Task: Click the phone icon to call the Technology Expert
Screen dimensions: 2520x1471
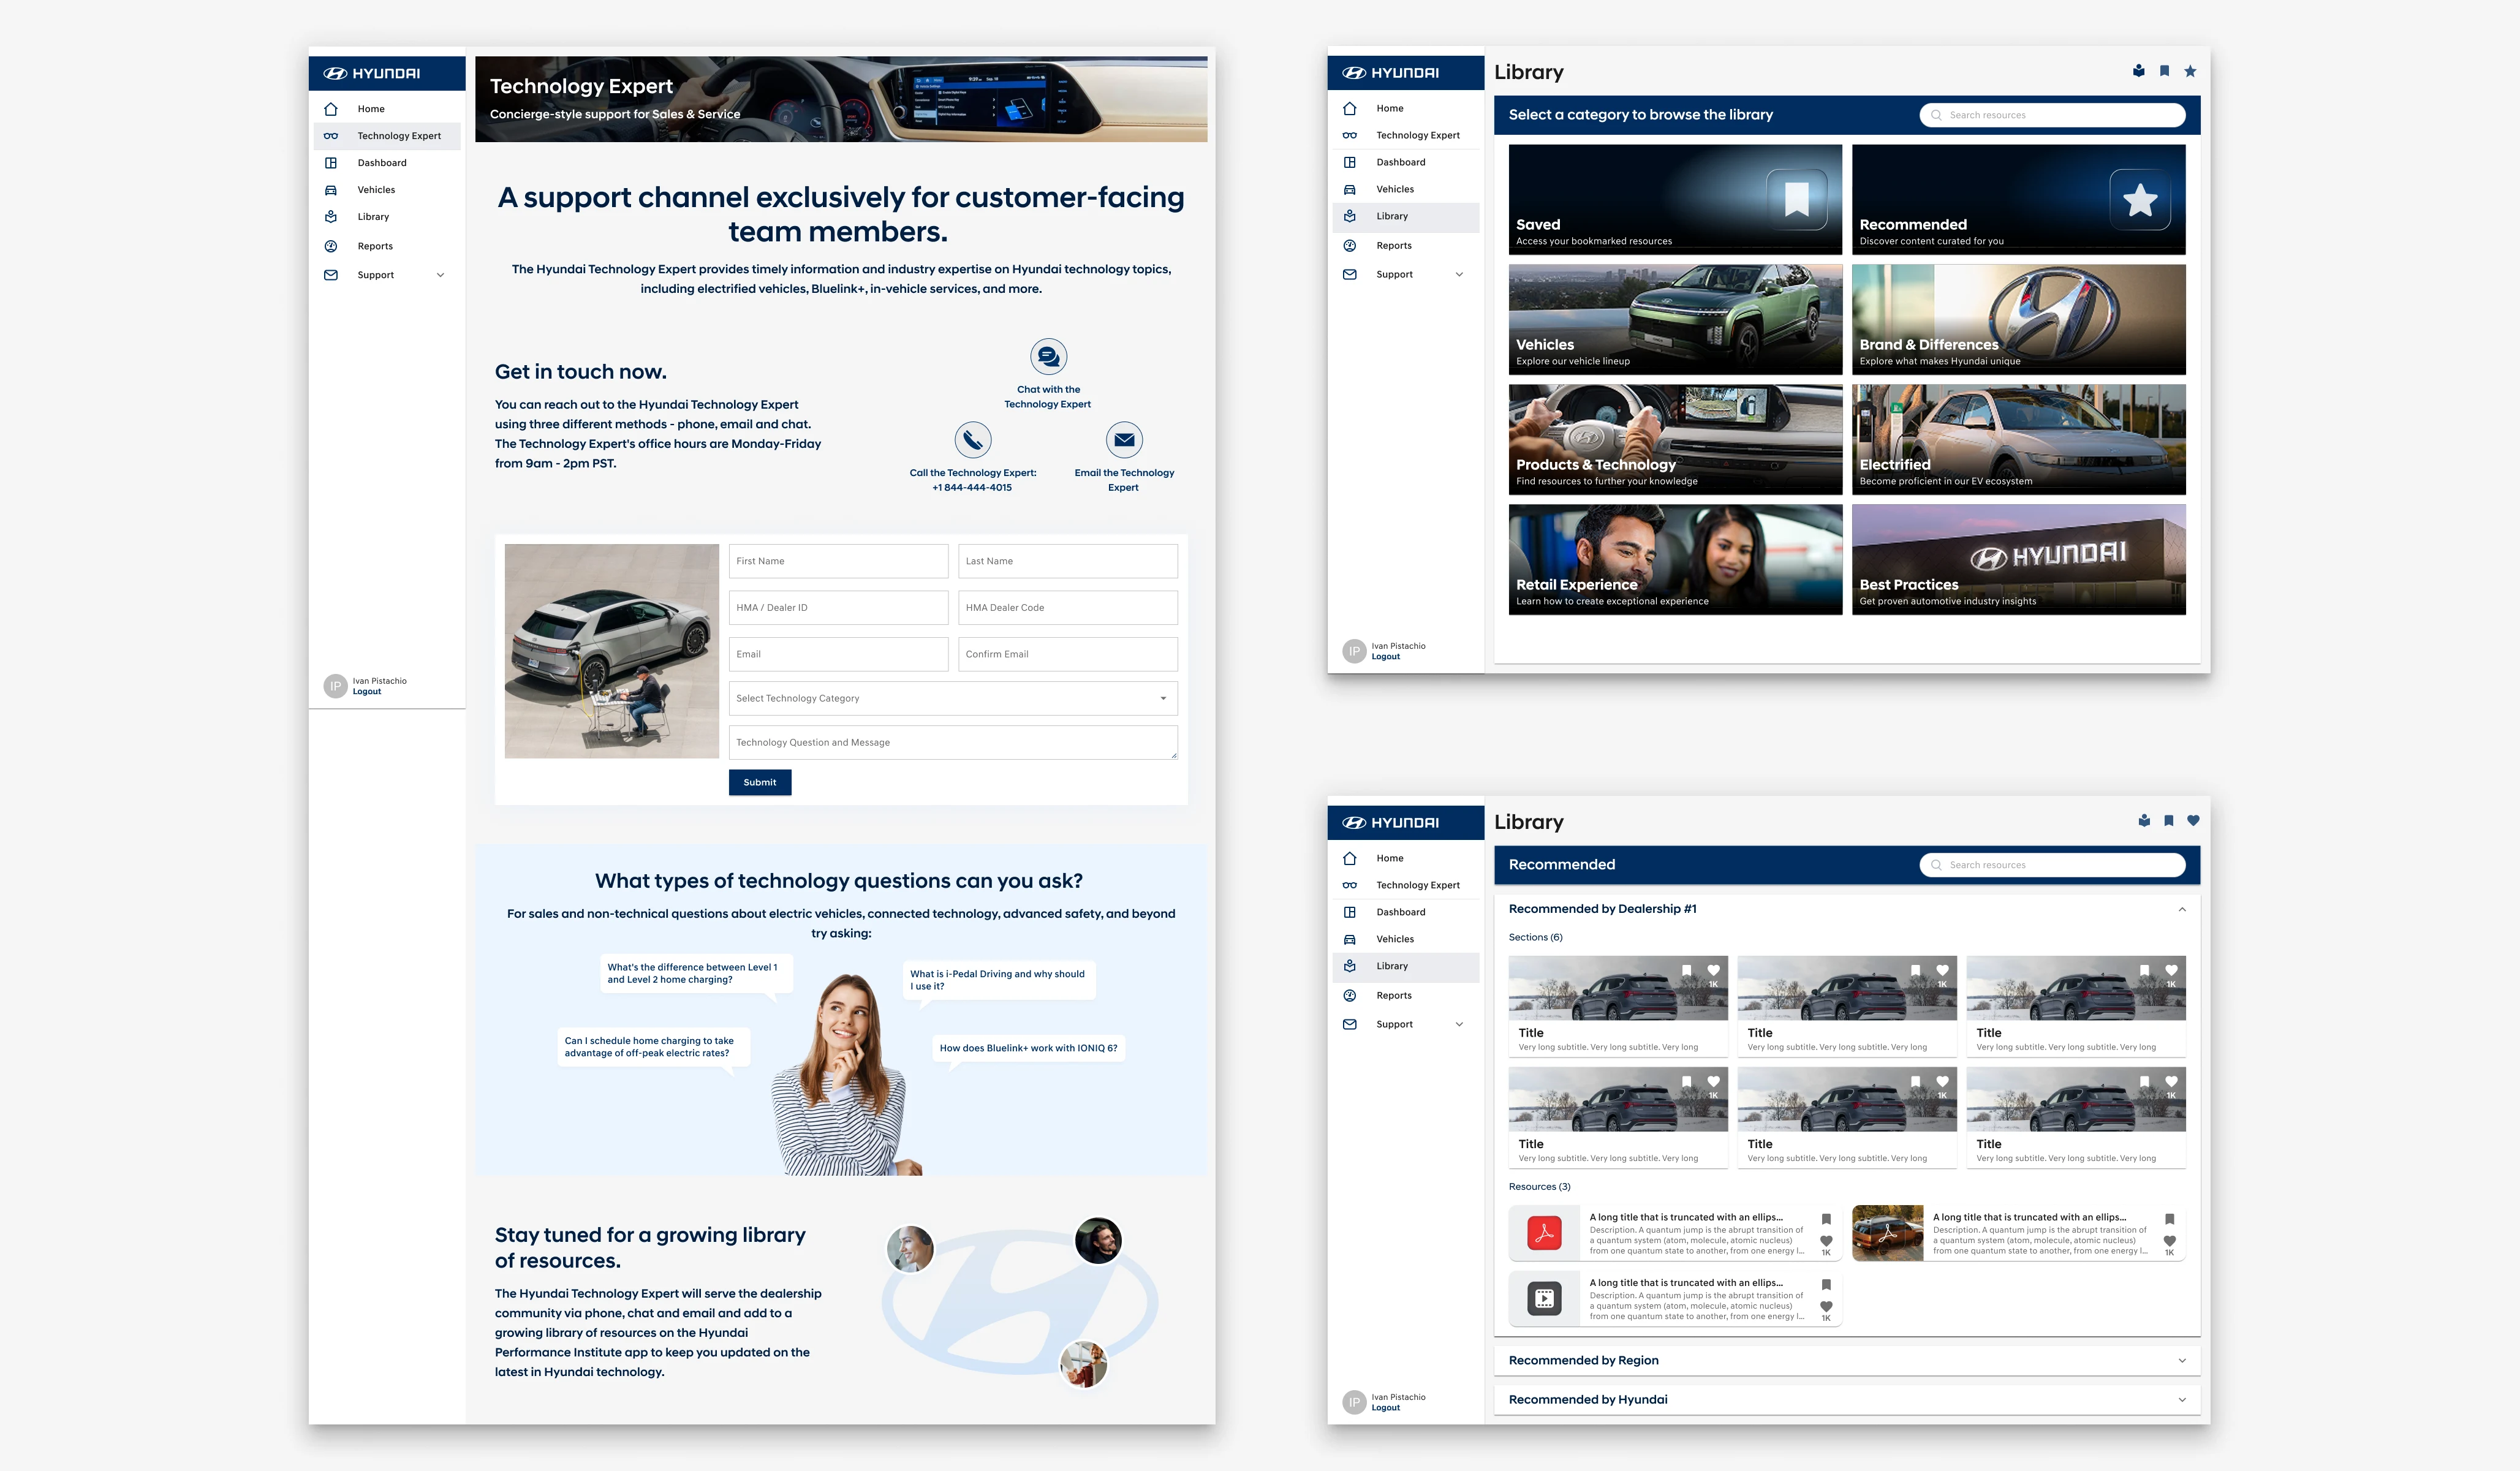Action: [972, 439]
